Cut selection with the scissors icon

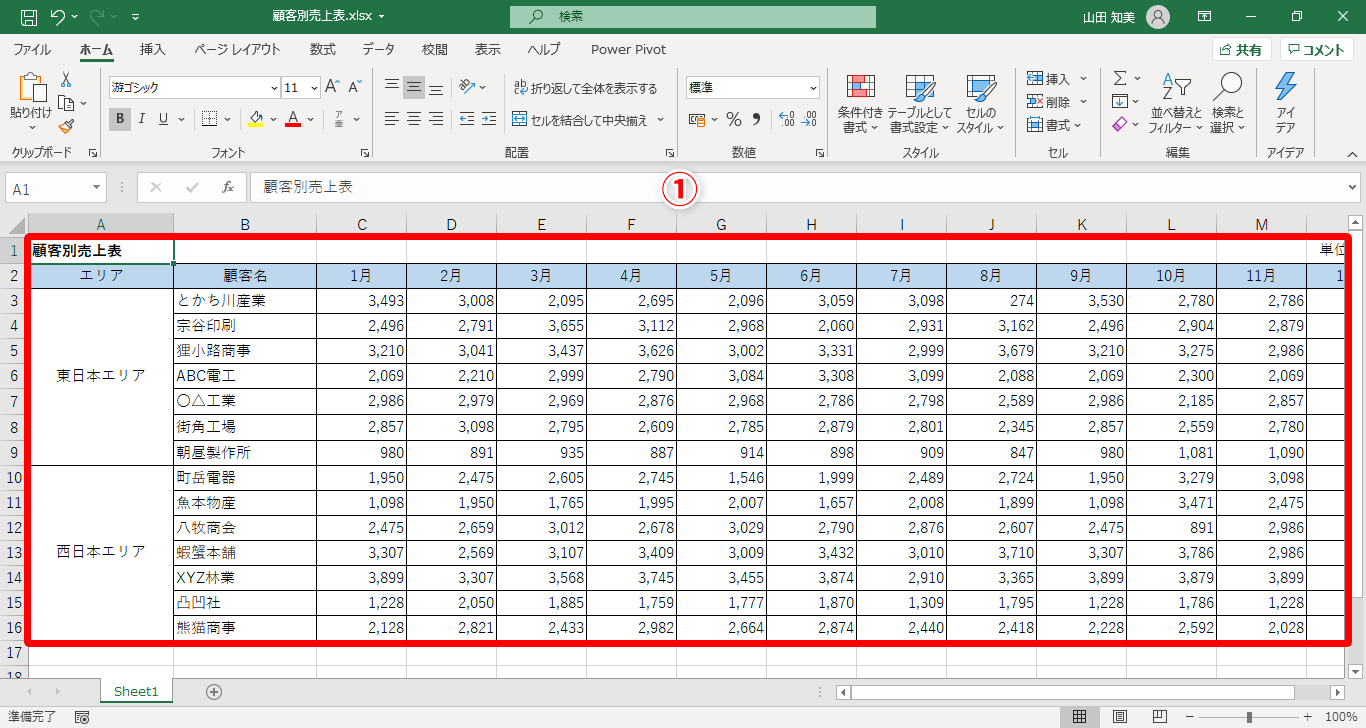pyautogui.click(x=66, y=79)
